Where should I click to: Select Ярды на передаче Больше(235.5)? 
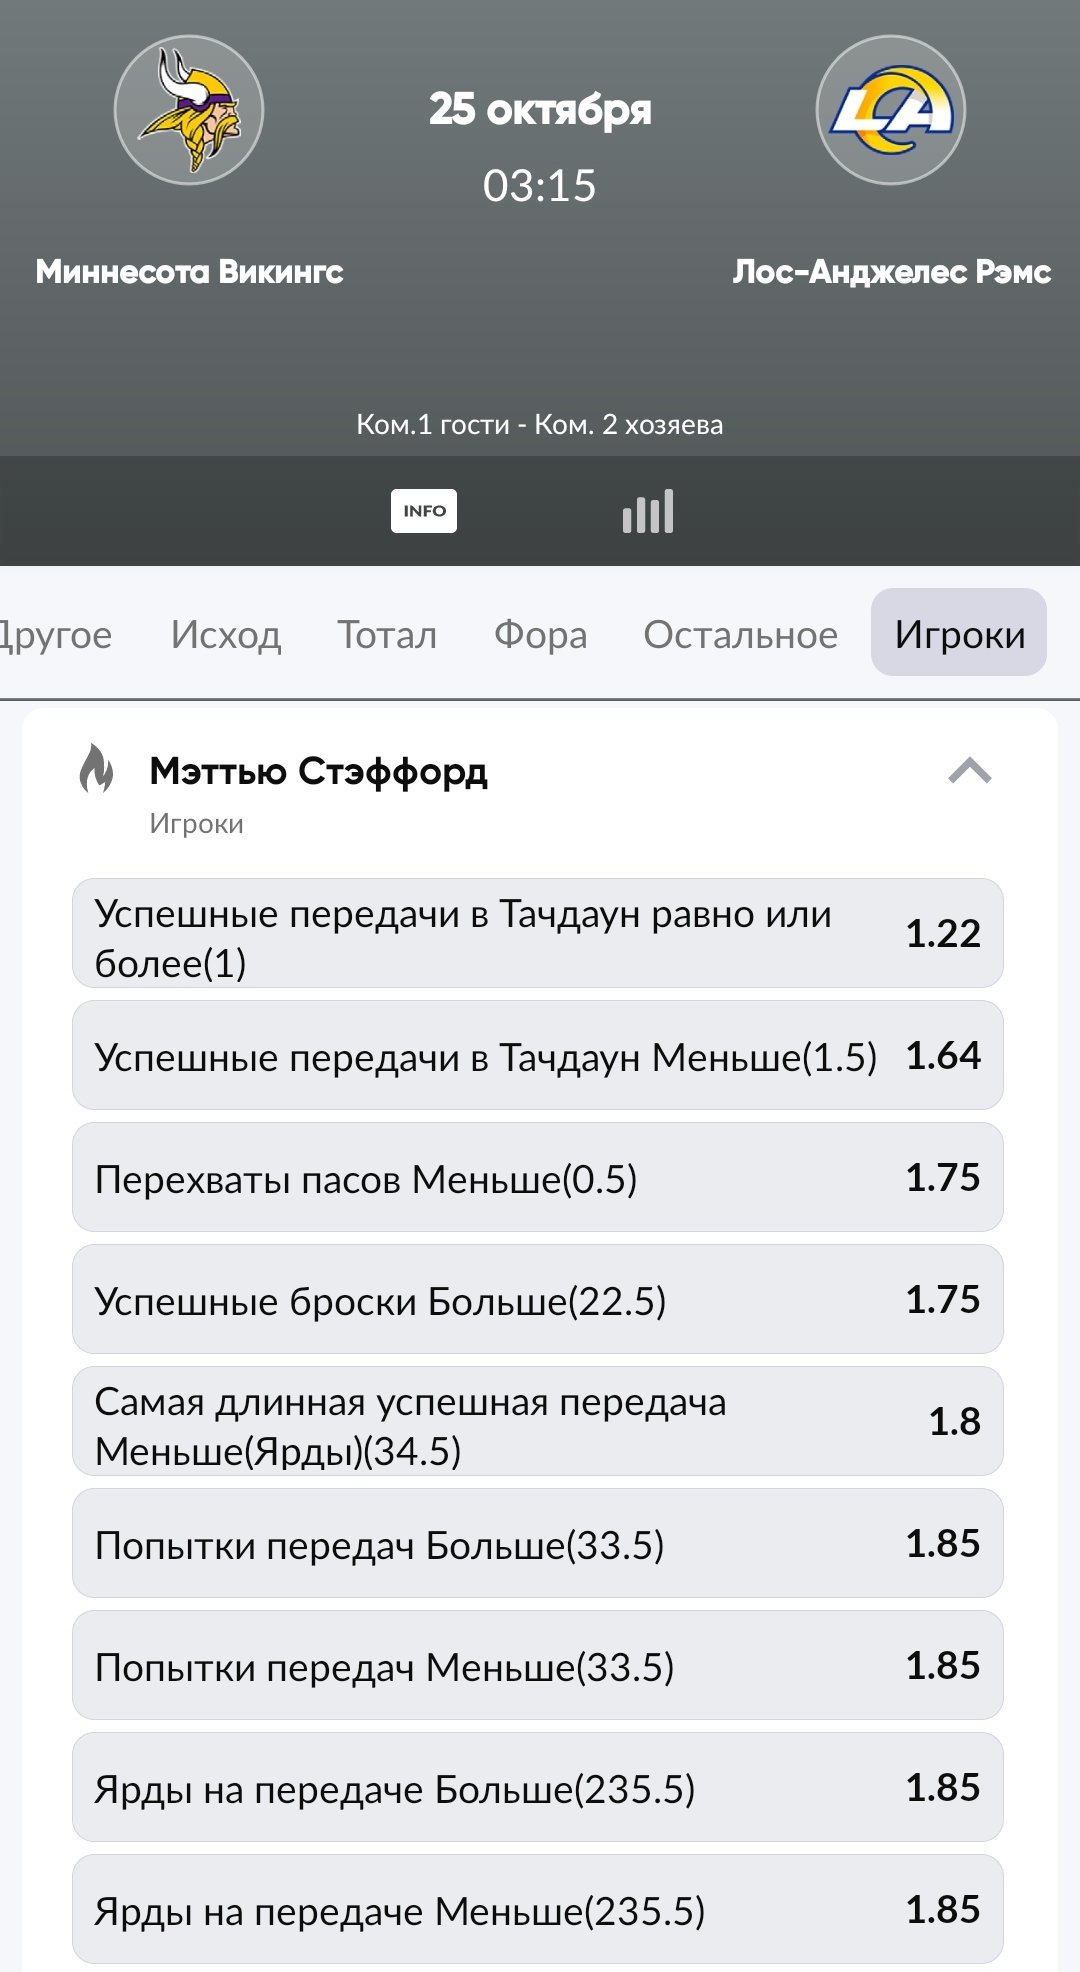click(x=538, y=1788)
